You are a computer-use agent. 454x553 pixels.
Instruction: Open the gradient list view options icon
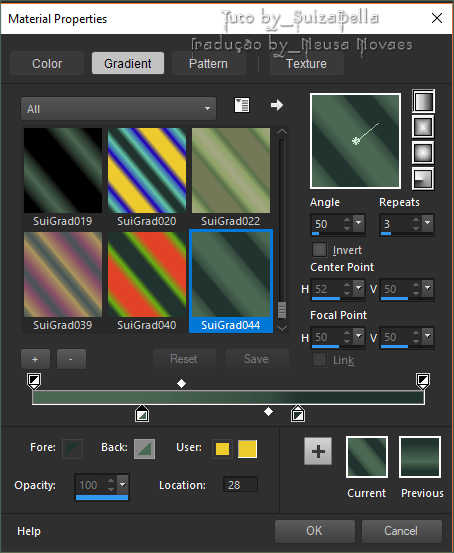point(242,105)
